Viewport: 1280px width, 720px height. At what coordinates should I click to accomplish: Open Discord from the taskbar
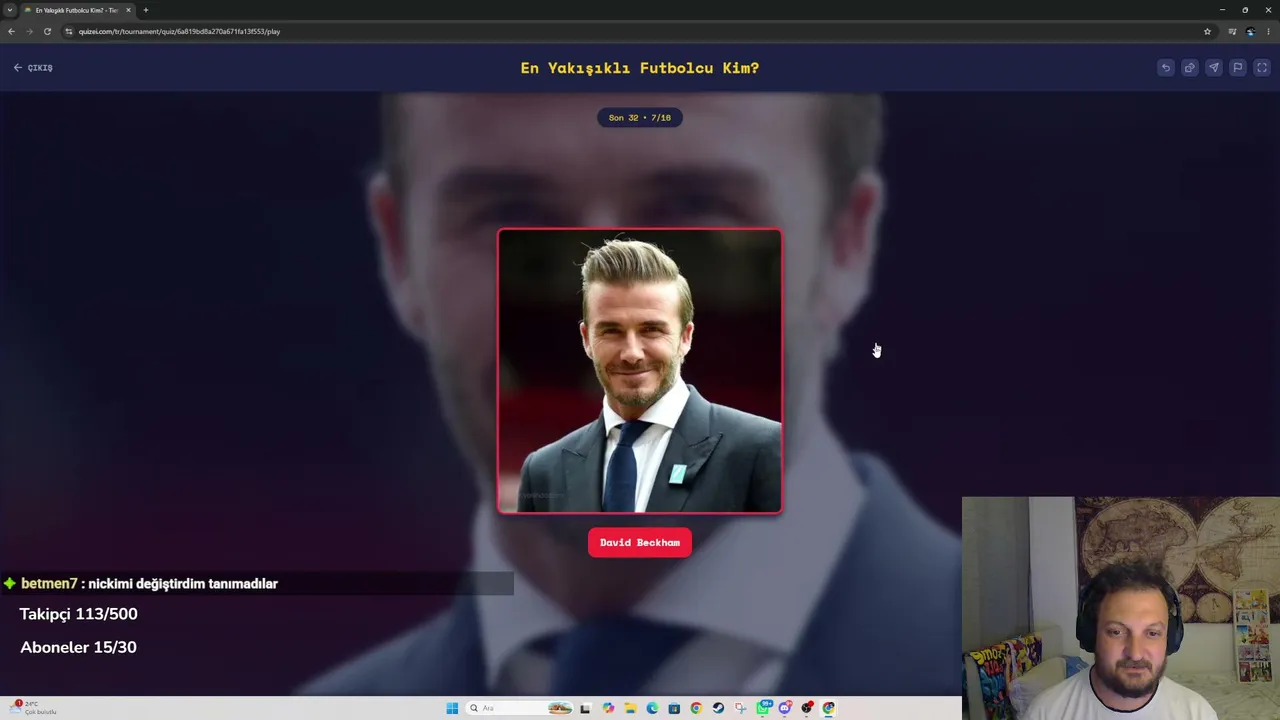pyautogui.click(x=785, y=708)
